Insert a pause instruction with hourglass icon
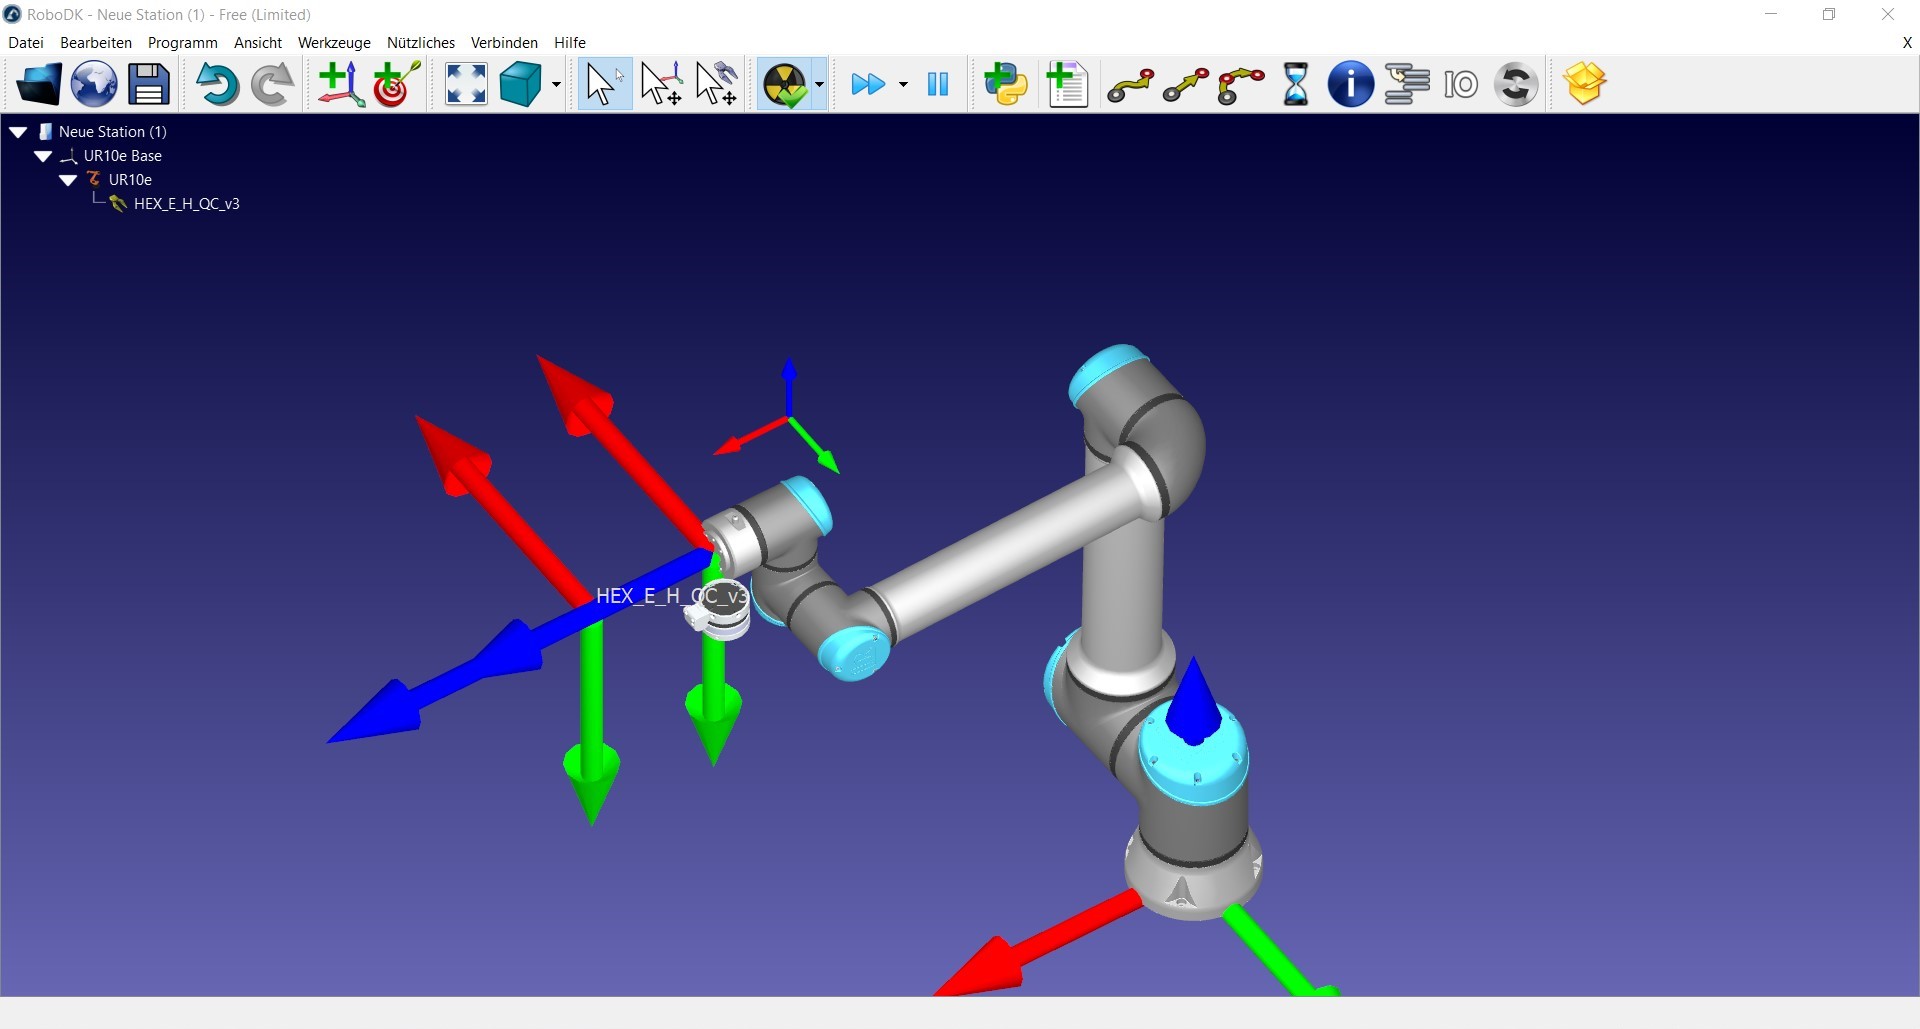This screenshot has height=1029, width=1920. tap(1295, 84)
